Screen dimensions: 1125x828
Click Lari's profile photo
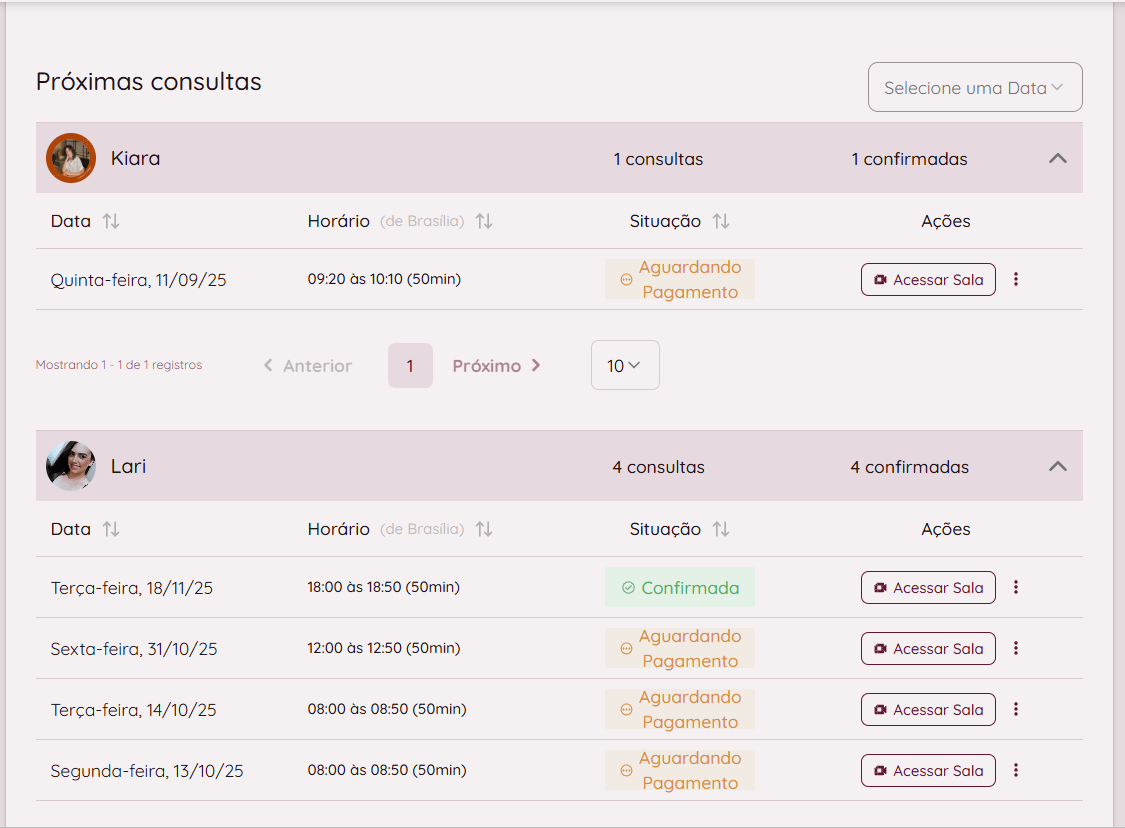coord(71,466)
